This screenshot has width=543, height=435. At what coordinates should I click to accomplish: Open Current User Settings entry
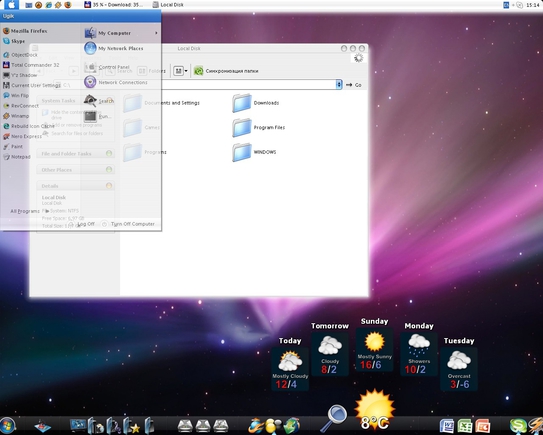pyautogui.click(x=32, y=85)
